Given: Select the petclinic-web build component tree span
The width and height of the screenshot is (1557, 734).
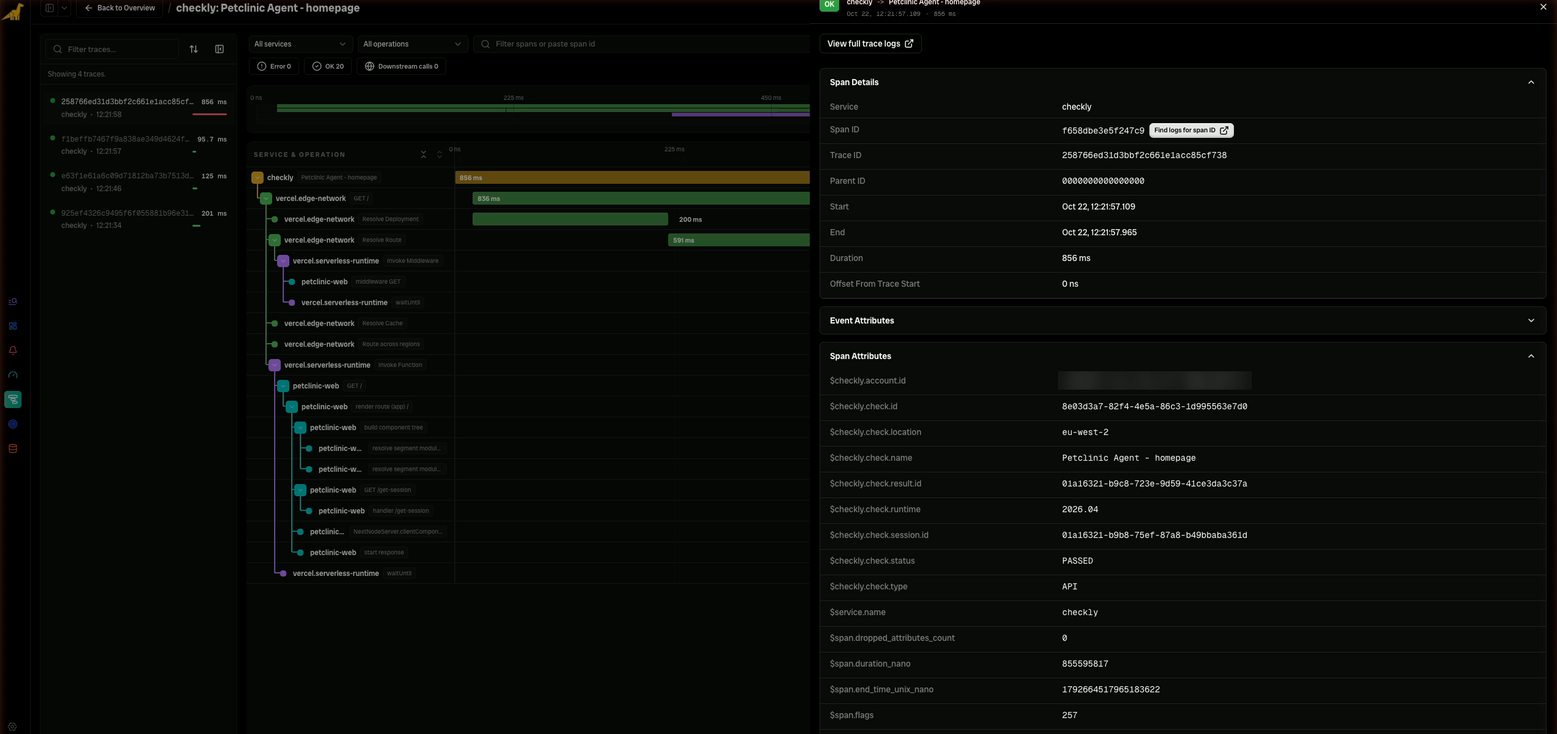Looking at the screenshot, I should (x=350, y=427).
